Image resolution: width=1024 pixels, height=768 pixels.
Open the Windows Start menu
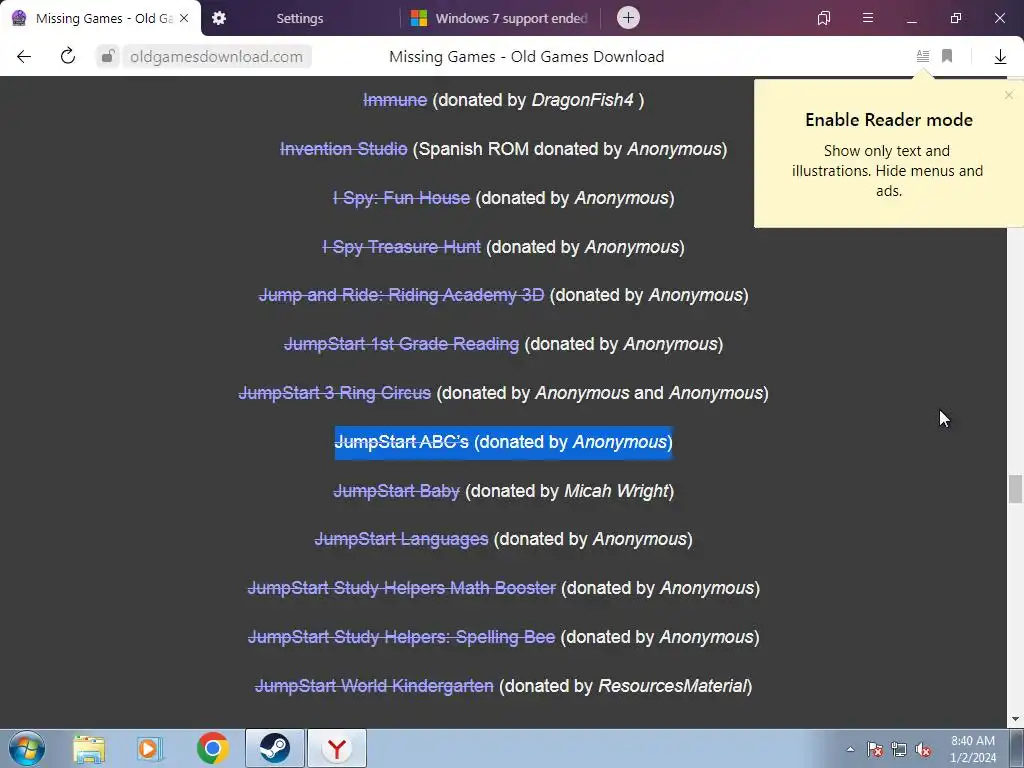pos(27,748)
